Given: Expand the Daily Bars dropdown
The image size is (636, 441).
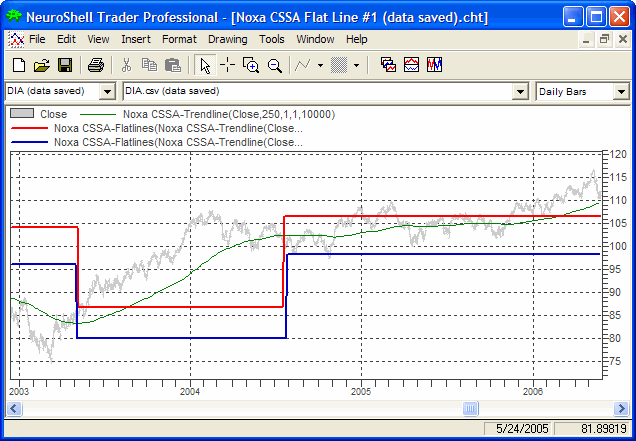Looking at the screenshot, I should (621, 92).
